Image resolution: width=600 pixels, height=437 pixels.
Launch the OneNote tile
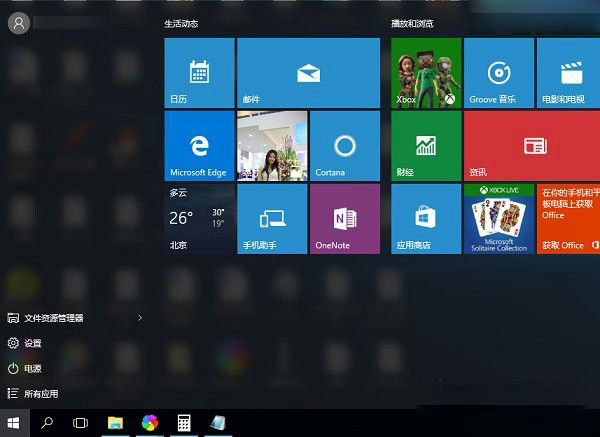pyautogui.click(x=345, y=218)
